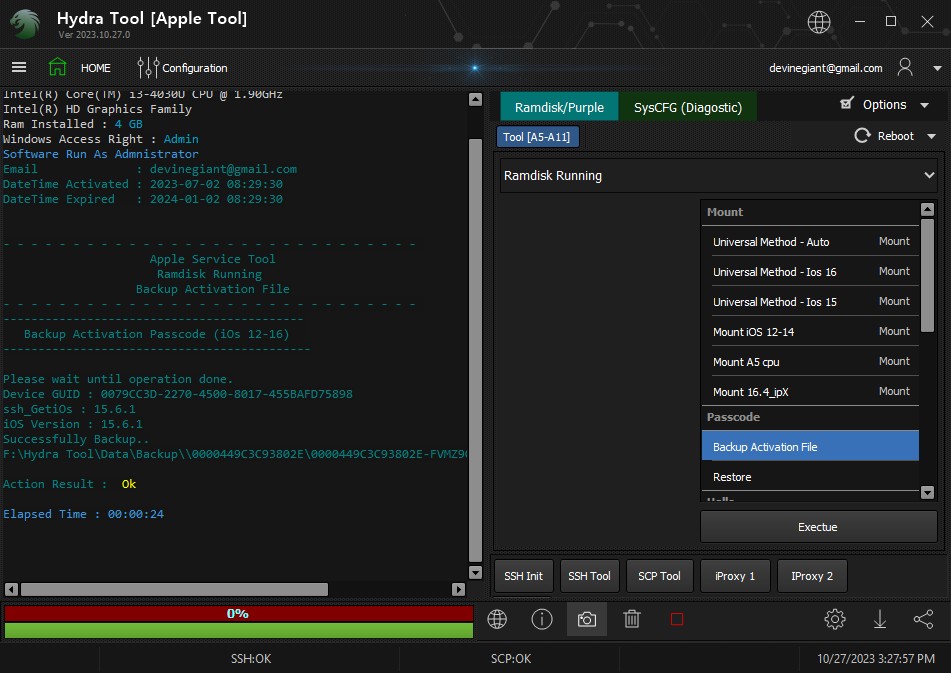Screen dimensions: 951x673
Task: Take a screenshot with the camera icon
Action: point(586,619)
